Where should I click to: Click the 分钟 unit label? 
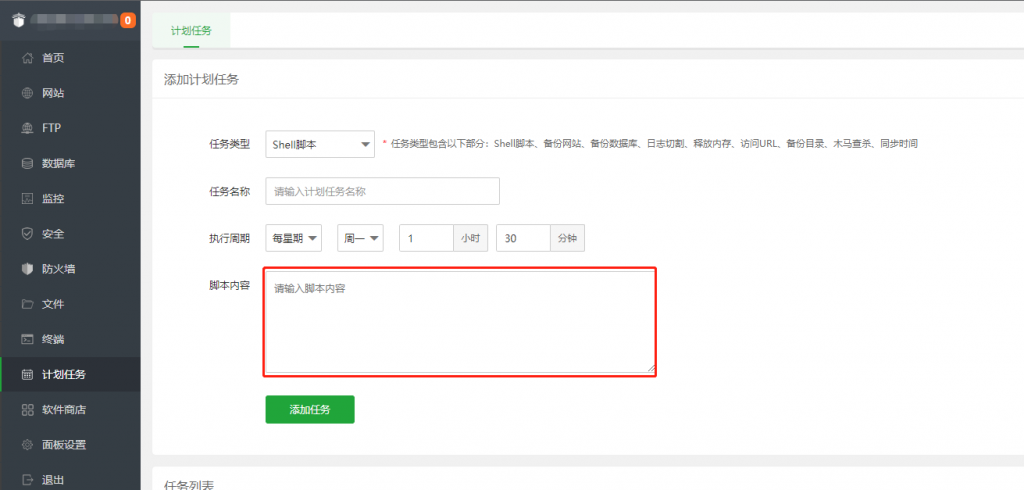(x=568, y=238)
